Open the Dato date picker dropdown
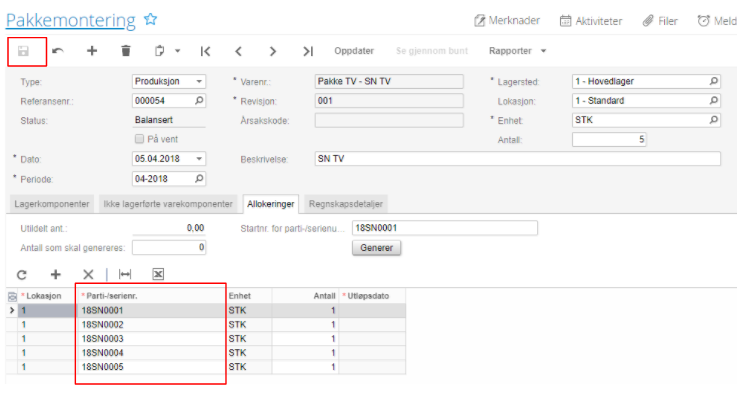 pyautogui.click(x=199, y=159)
